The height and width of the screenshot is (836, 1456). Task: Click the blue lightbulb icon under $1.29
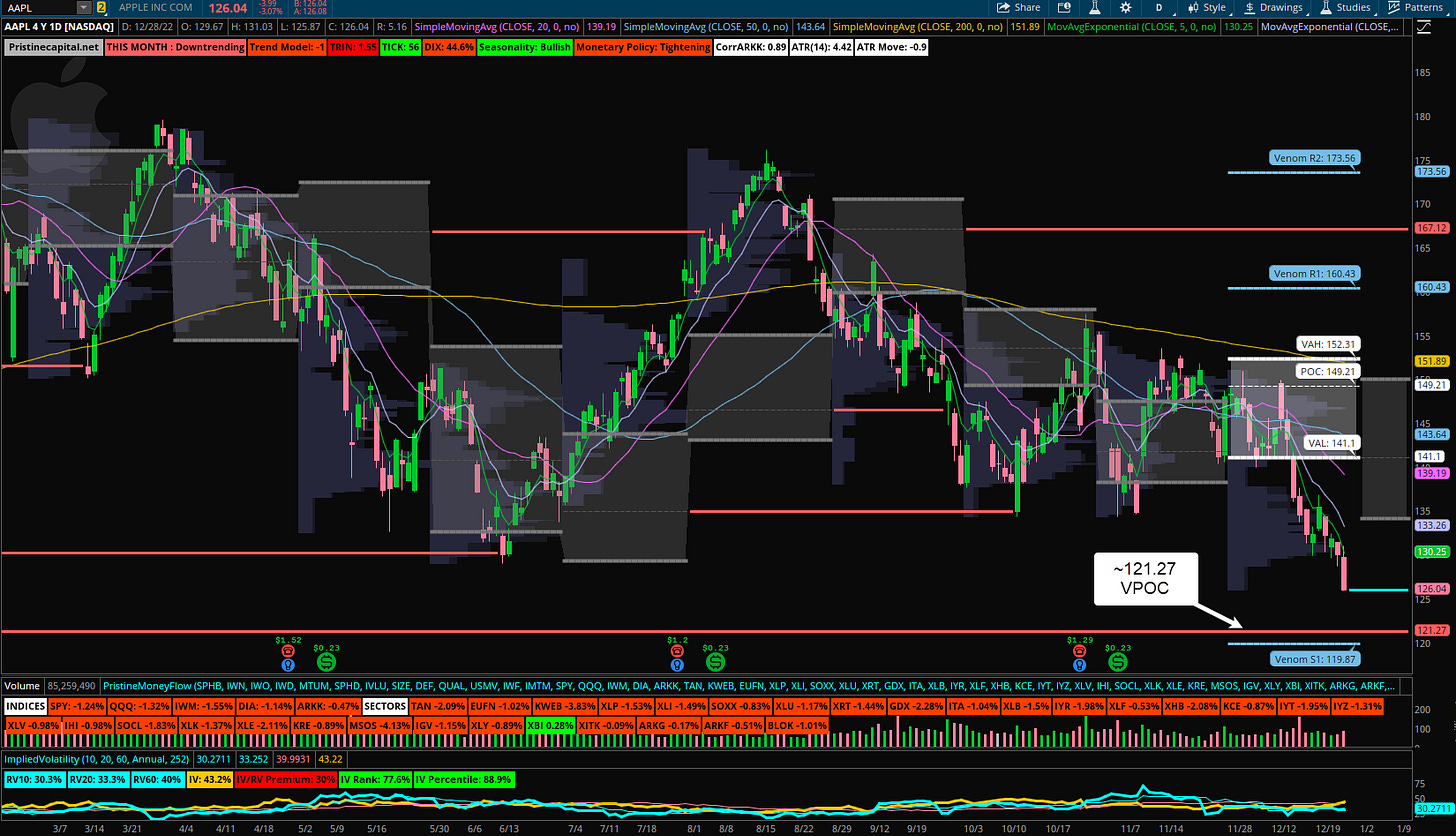[1079, 663]
